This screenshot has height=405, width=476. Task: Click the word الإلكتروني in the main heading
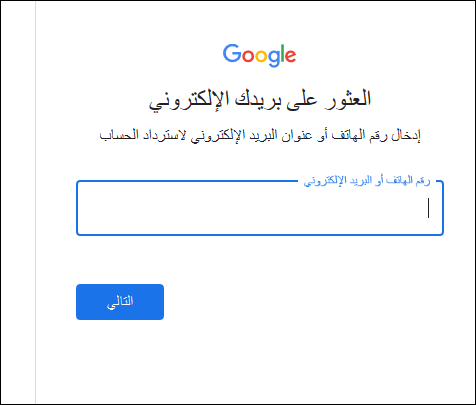[x=189, y=100]
